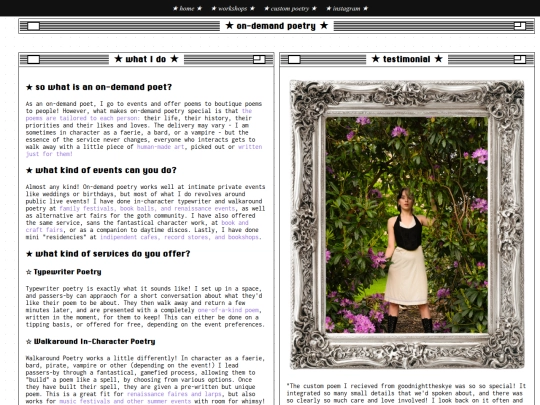Click close box on on-demand poetry title bar
Viewport: 540px width, 405px height.
(33, 26)
